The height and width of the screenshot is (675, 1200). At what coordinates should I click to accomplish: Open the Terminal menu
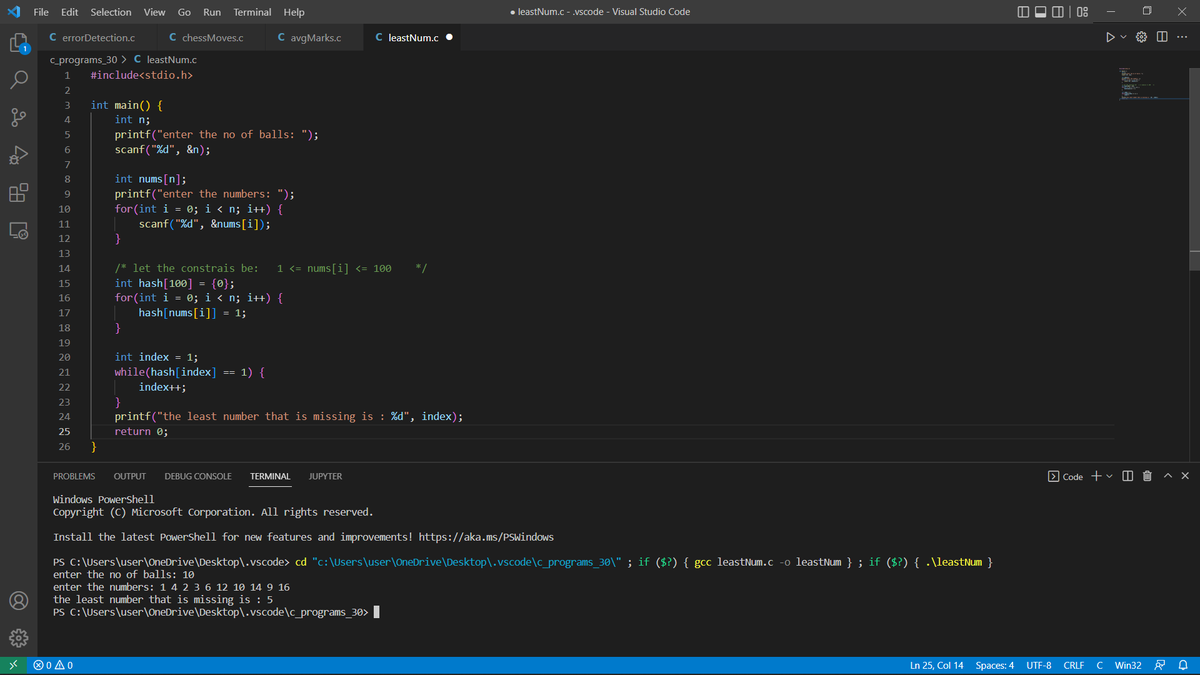coord(252,12)
